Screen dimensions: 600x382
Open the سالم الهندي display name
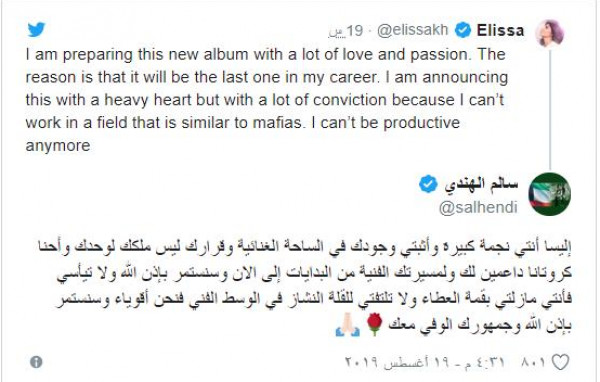pyautogui.click(x=481, y=184)
